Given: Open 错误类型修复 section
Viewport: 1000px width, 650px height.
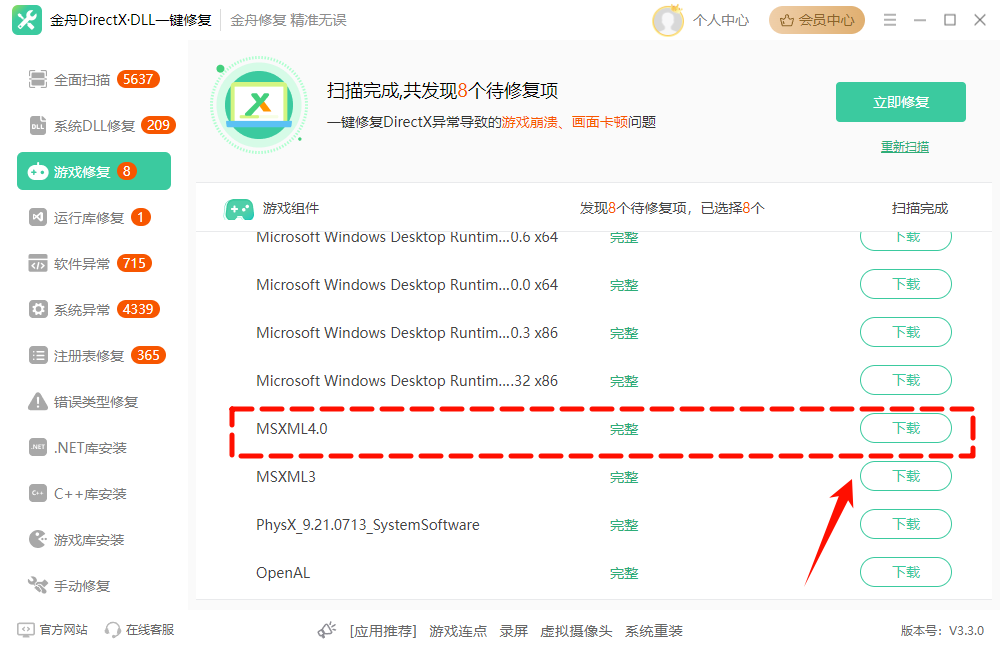Looking at the screenshot, I should [x=94, y=401].
